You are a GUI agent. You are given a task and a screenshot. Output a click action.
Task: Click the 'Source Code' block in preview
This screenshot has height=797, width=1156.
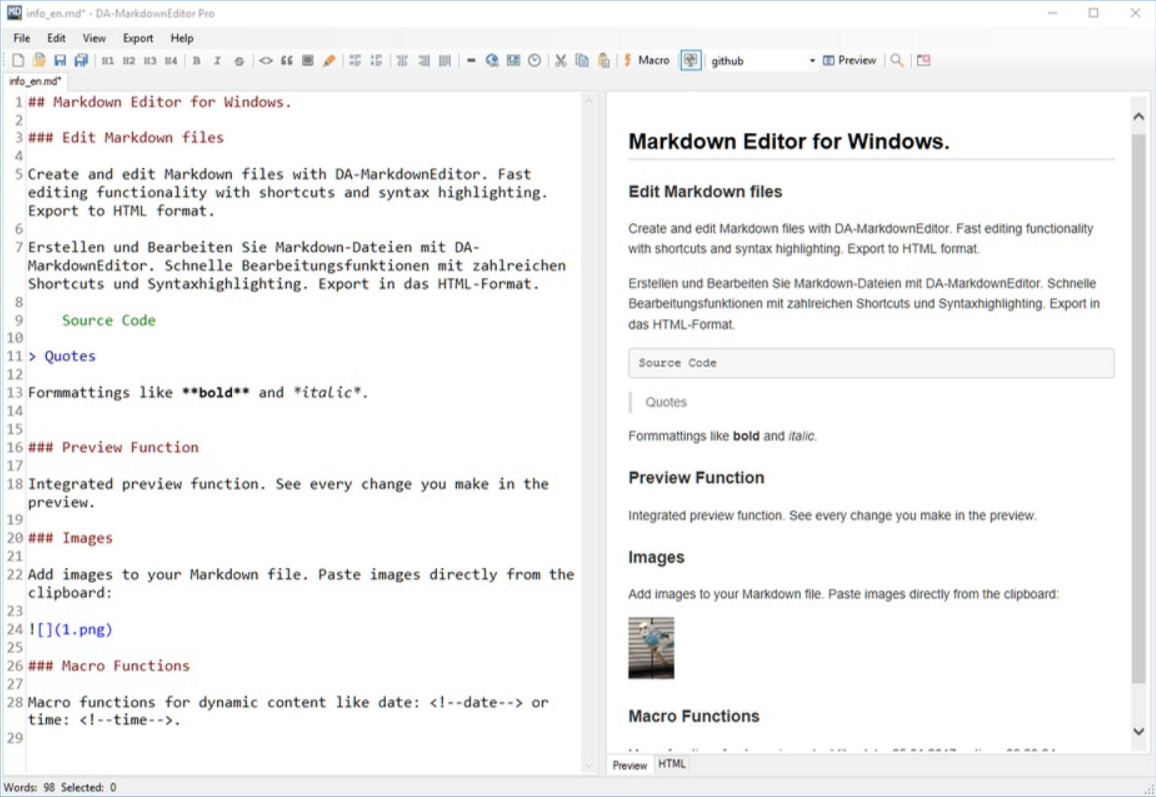tap(871, 363)
